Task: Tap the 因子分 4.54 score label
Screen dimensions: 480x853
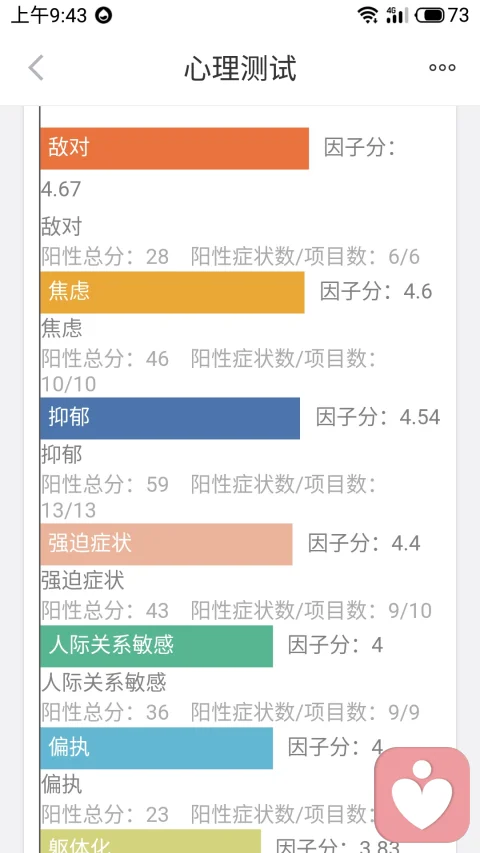Action: click(x=378, y=417)
